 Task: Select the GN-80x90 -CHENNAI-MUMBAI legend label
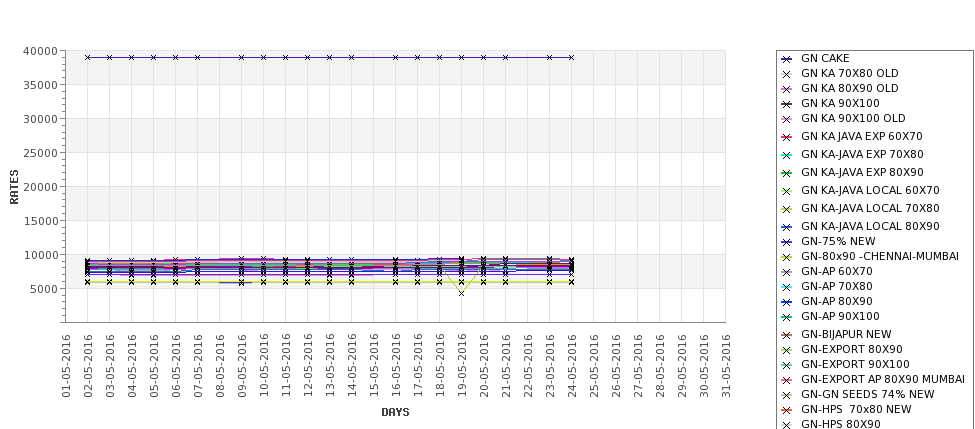(x=880, y=256)
